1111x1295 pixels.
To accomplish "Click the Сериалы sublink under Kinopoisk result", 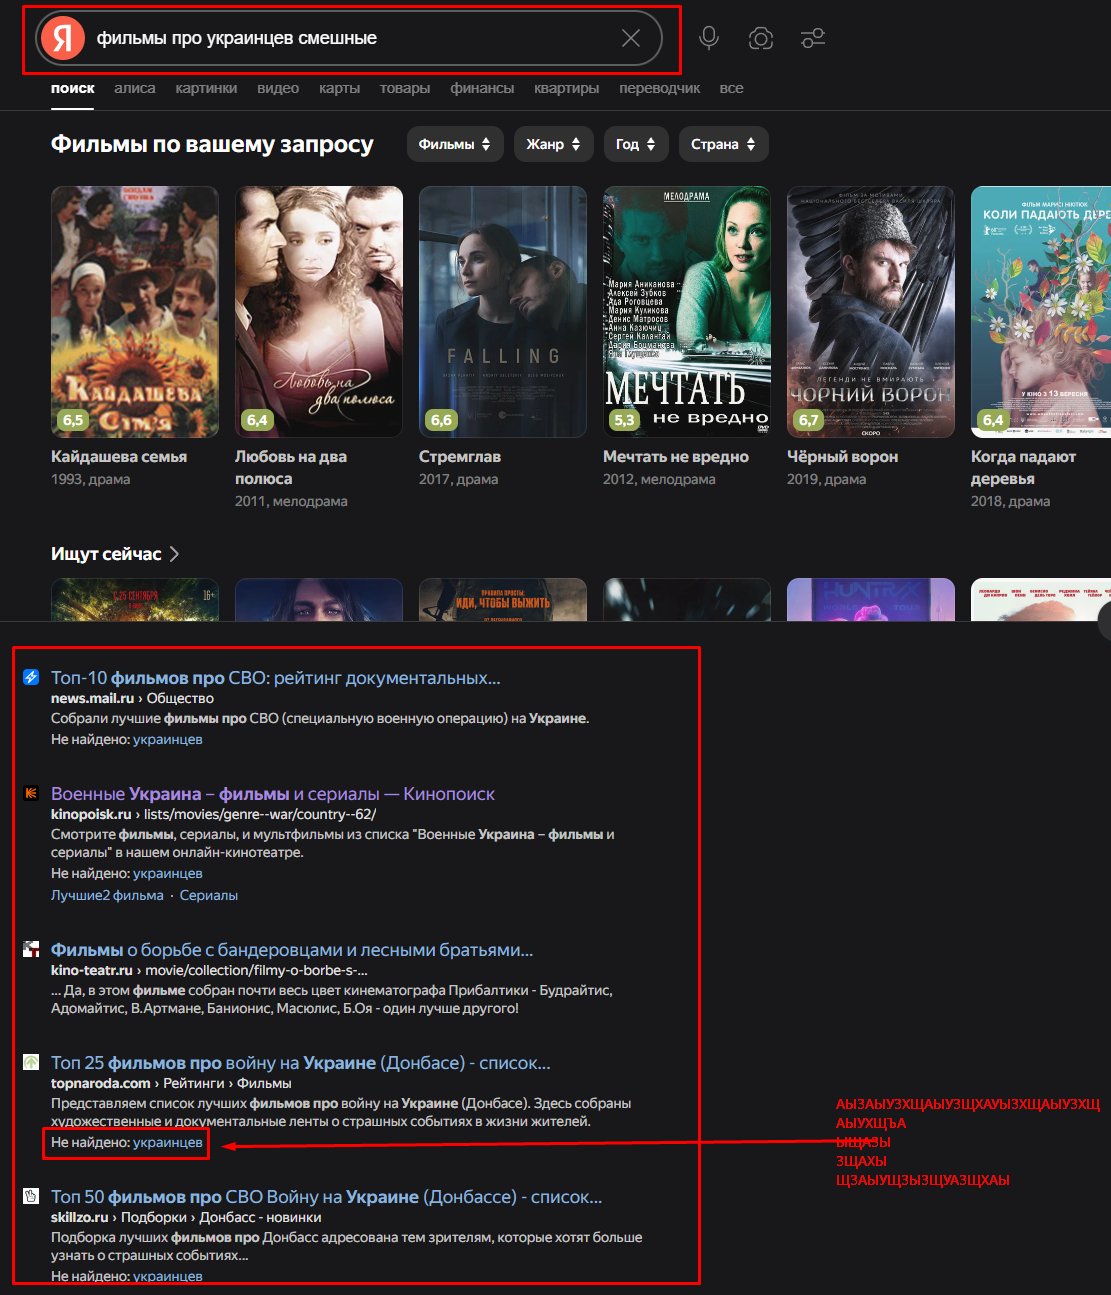I will [x=209, y=895].
